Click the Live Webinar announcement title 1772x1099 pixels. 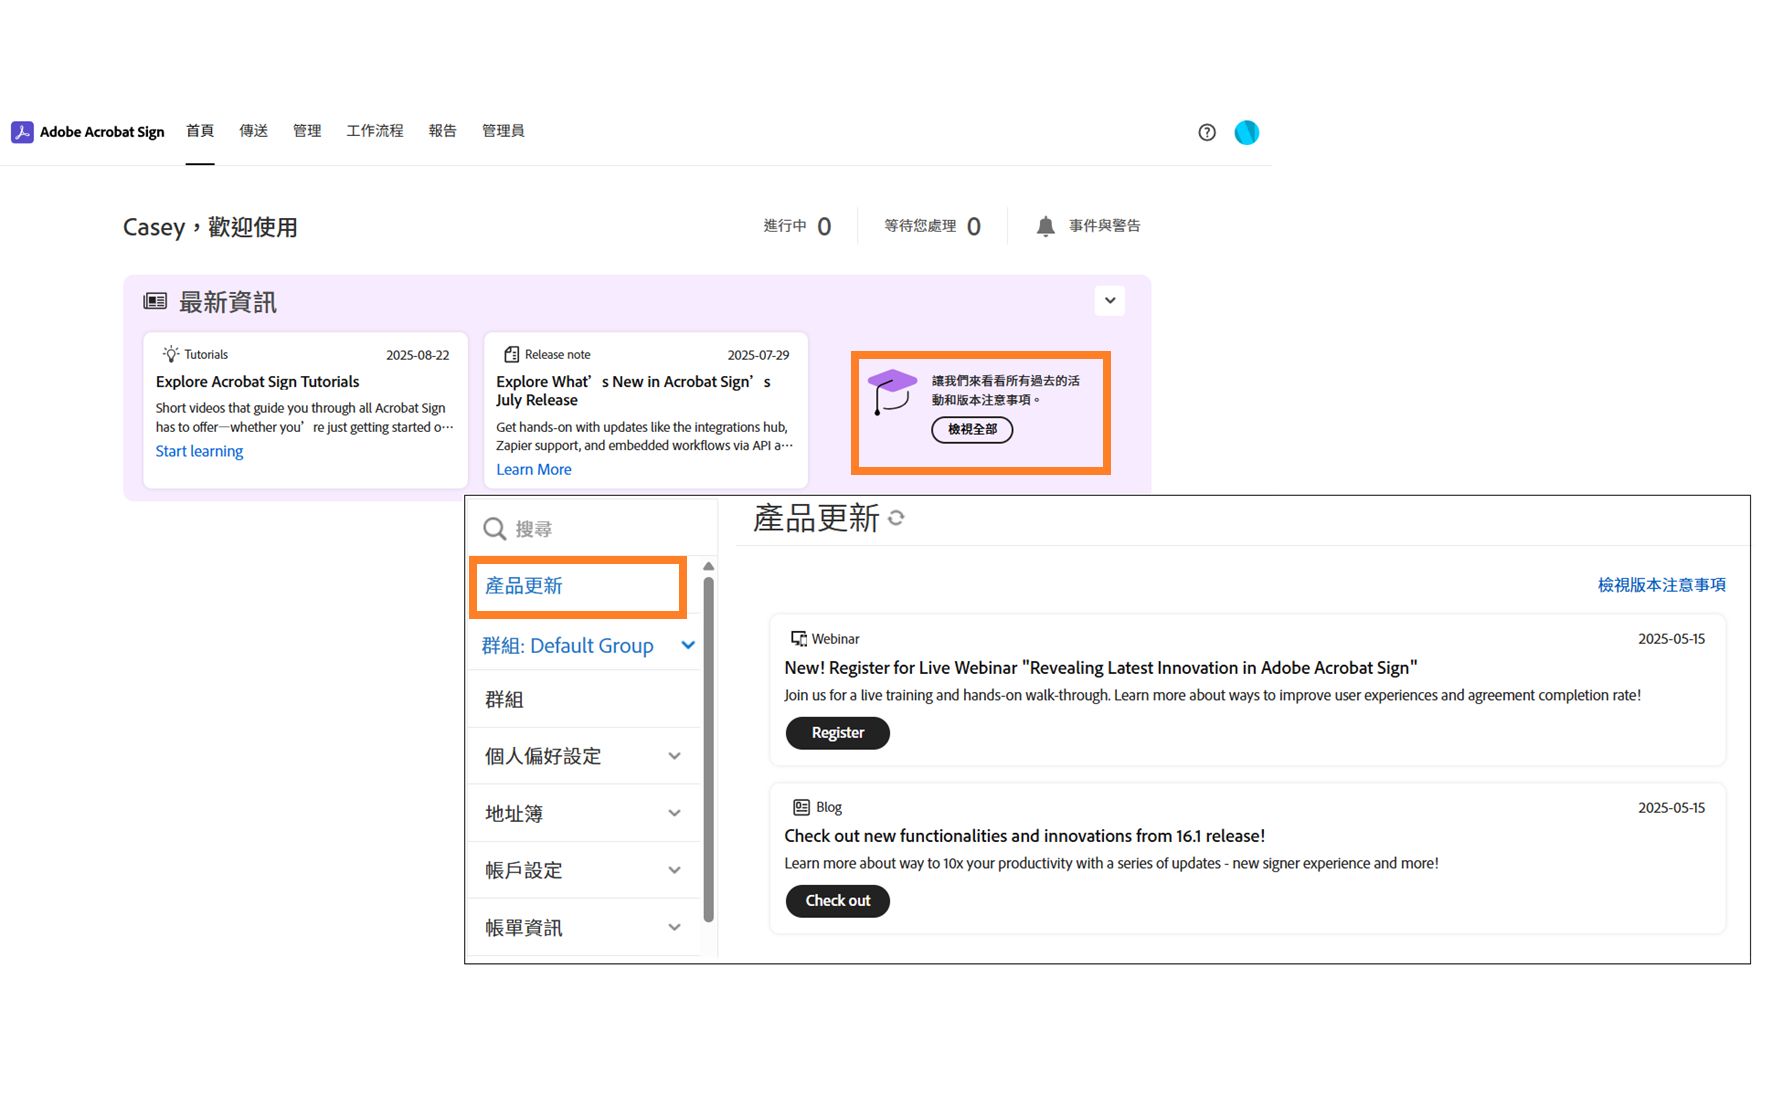(1101, 667)
